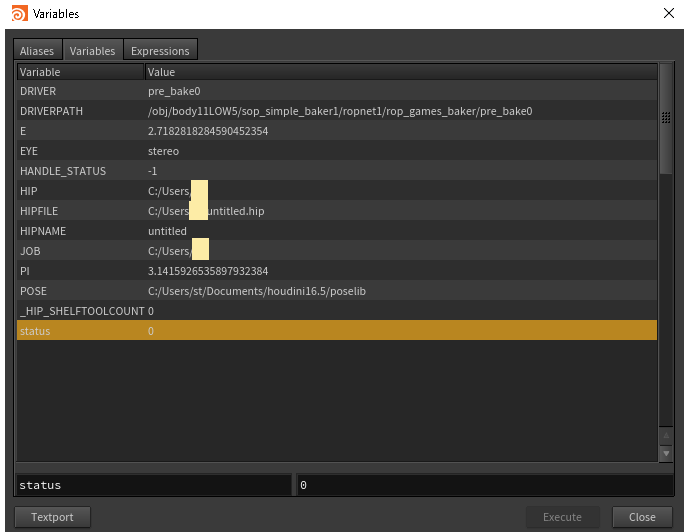Click the variable name input field
684x532 pixels.
pos(154,485)
